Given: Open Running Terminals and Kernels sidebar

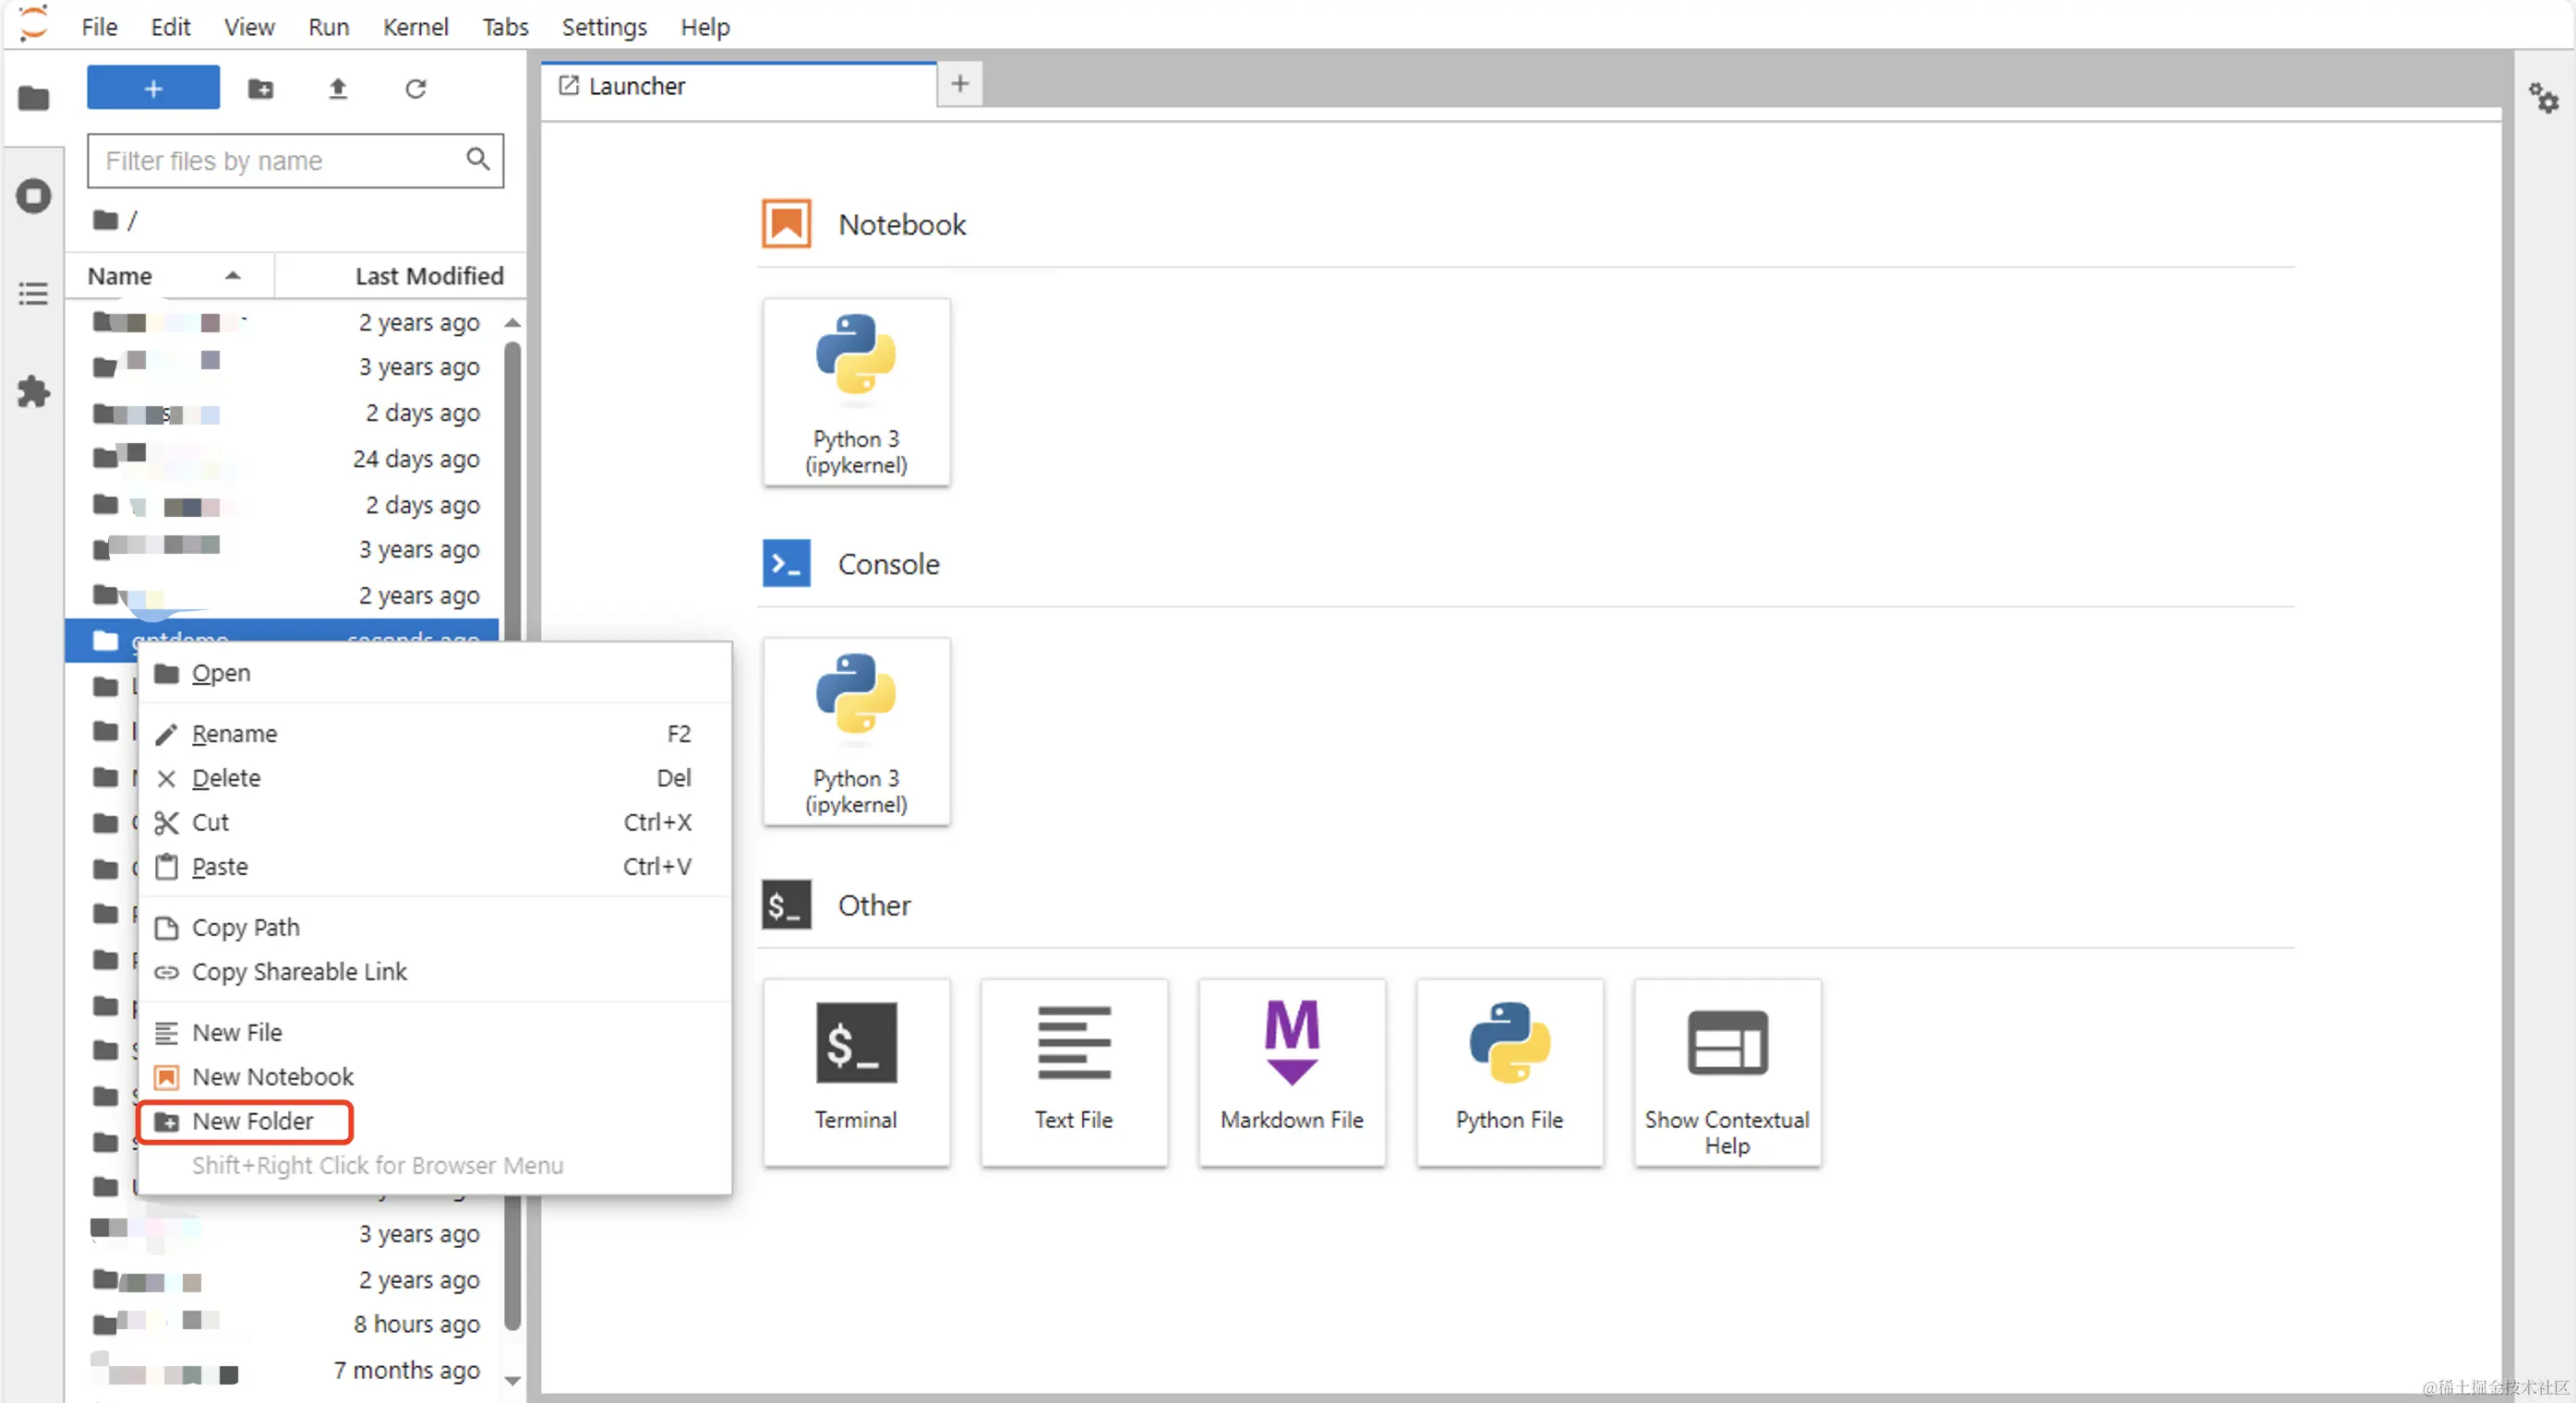Looking at the screenshot, I should coord(34,196).
